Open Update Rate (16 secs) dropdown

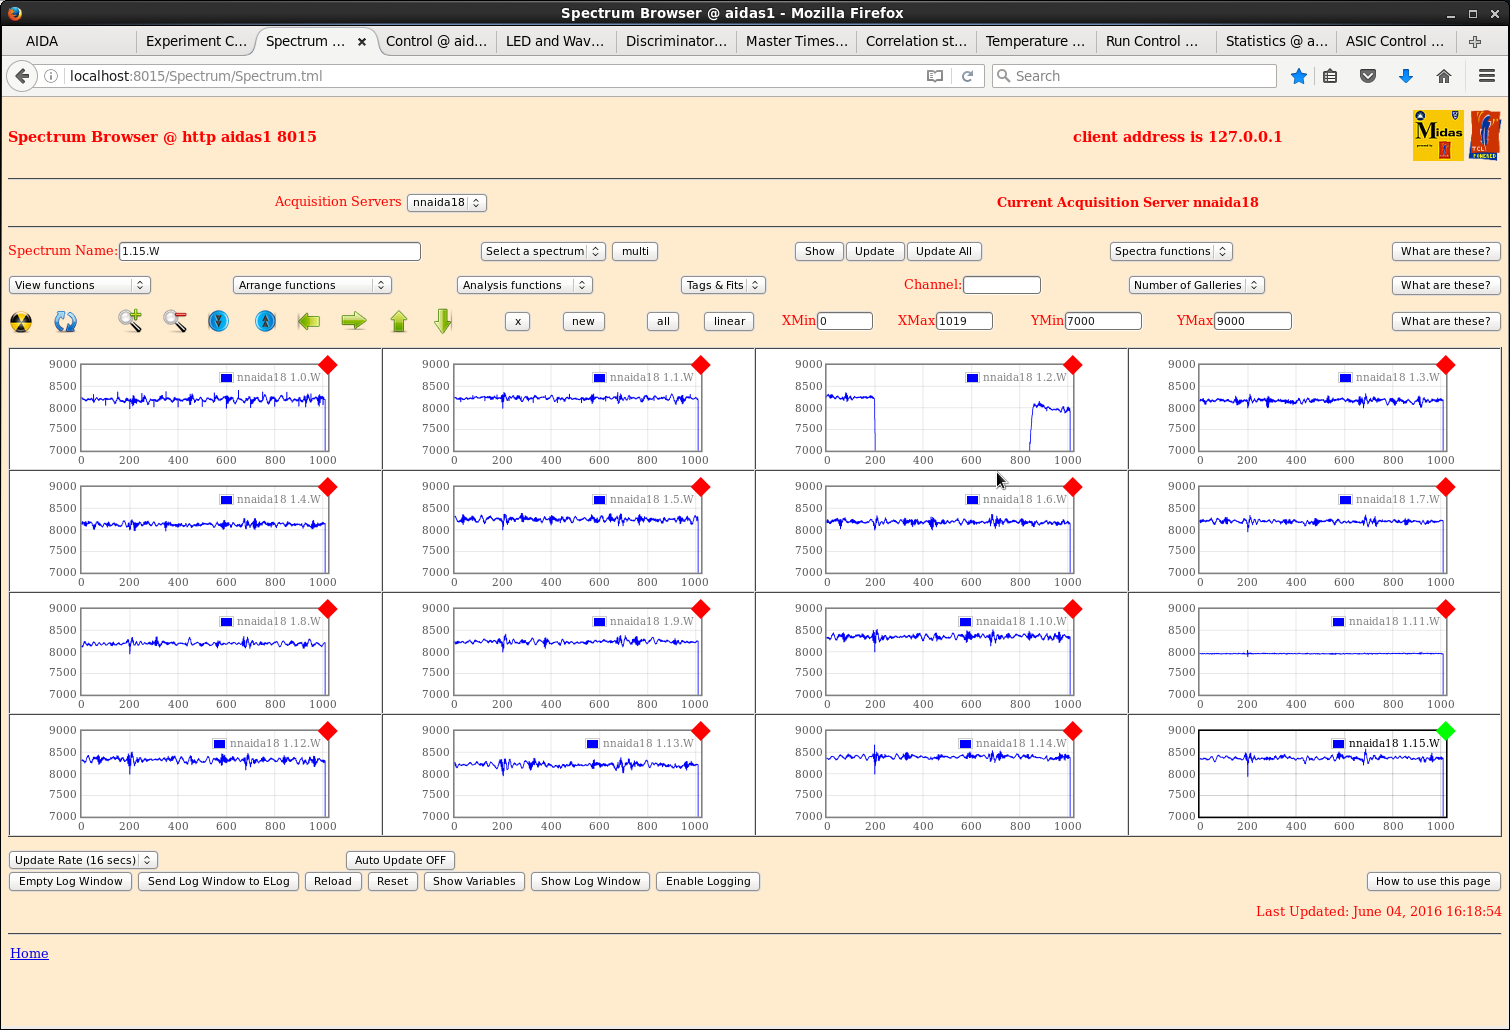click(x=84, y=860)
